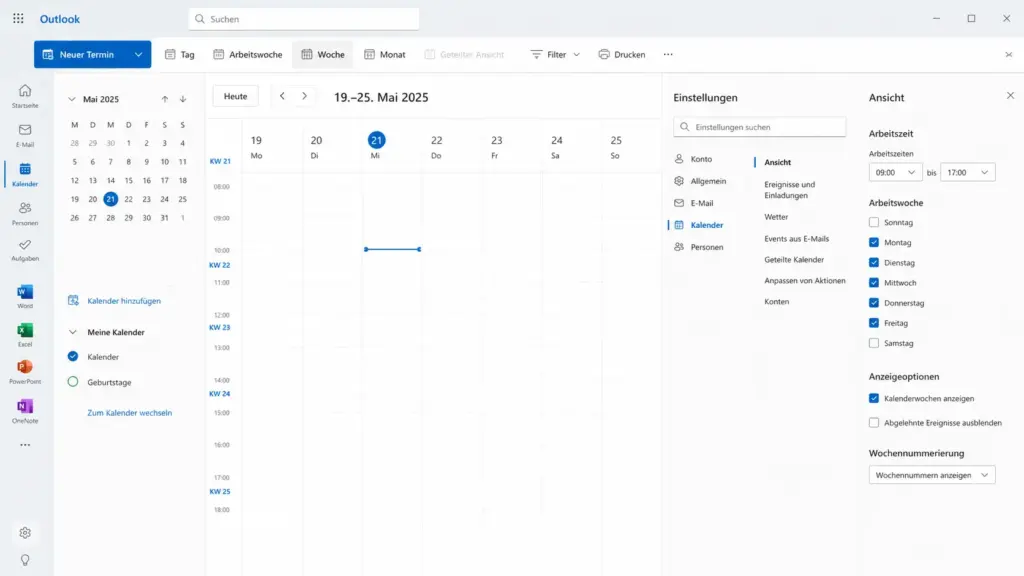
Task: Switch to Tag day view
Action: coord(180,54)
